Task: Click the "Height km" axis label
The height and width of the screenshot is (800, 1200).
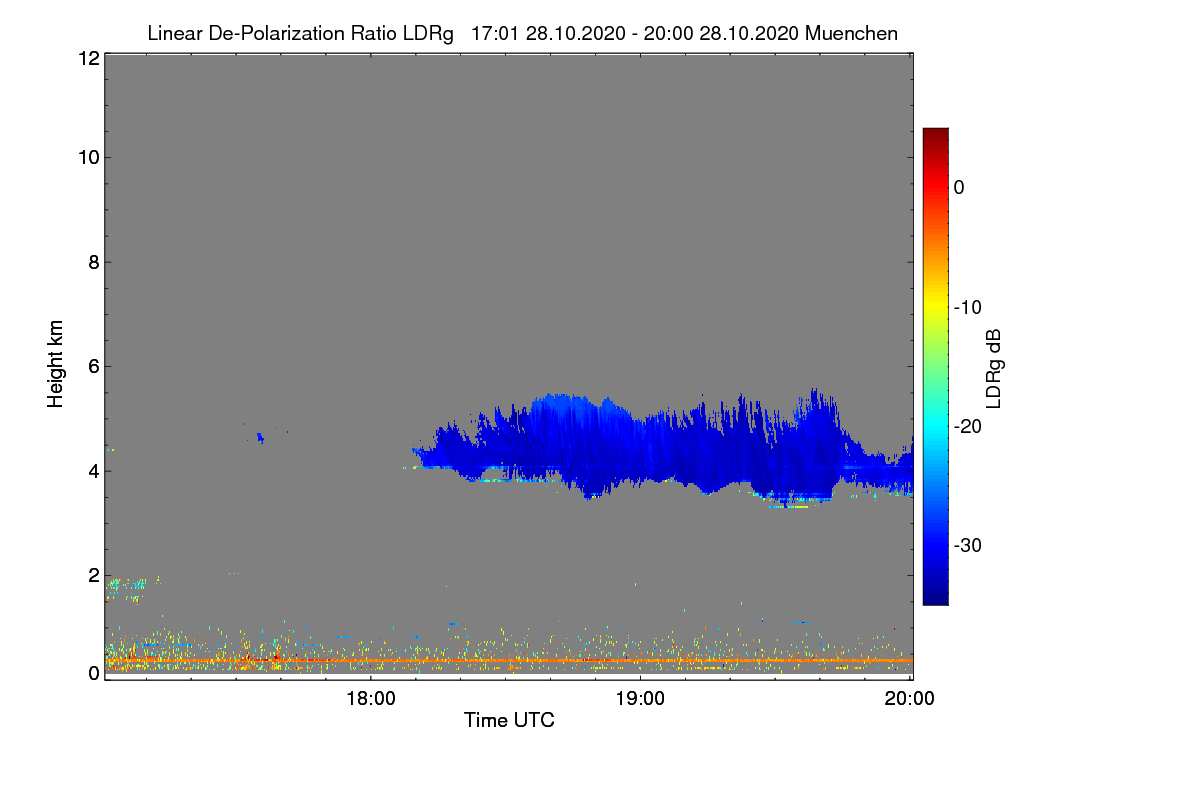Action: [56, 364]
